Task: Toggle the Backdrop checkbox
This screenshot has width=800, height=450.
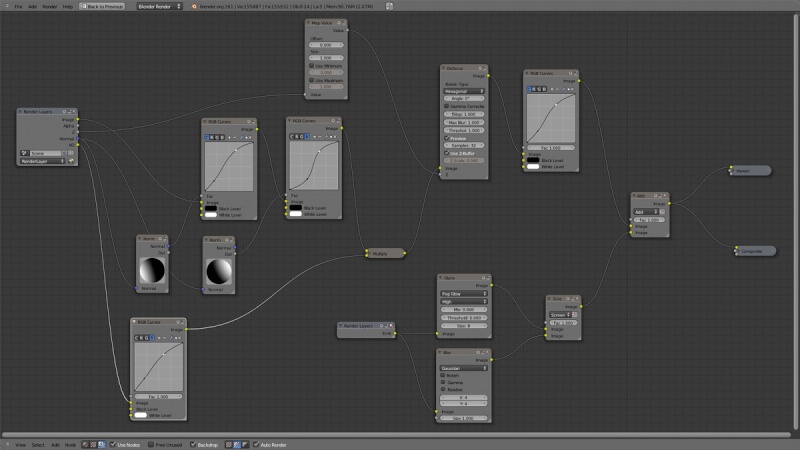Action: (x=193, y=444)
